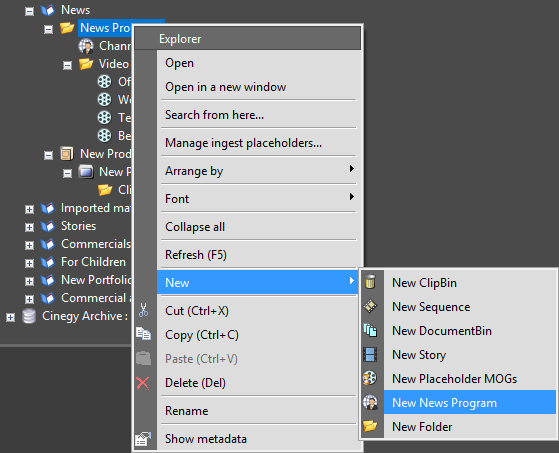Choose New DocumentBin in submenu
Viewport: 559px width, 453px height.
[470, 331]
